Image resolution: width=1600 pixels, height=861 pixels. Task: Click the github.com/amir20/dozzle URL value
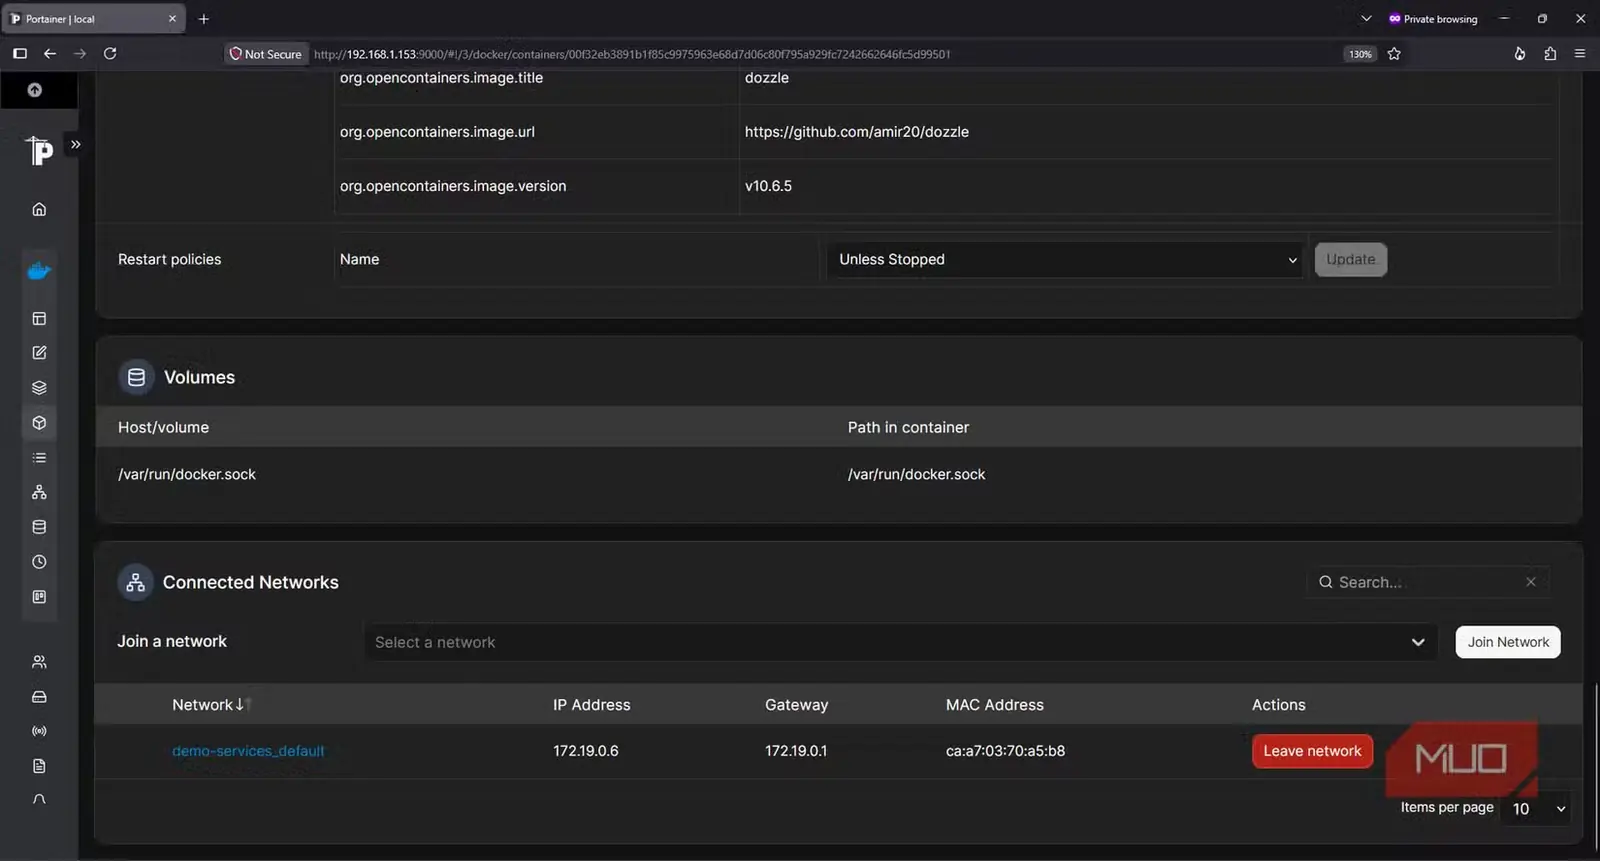856,132
